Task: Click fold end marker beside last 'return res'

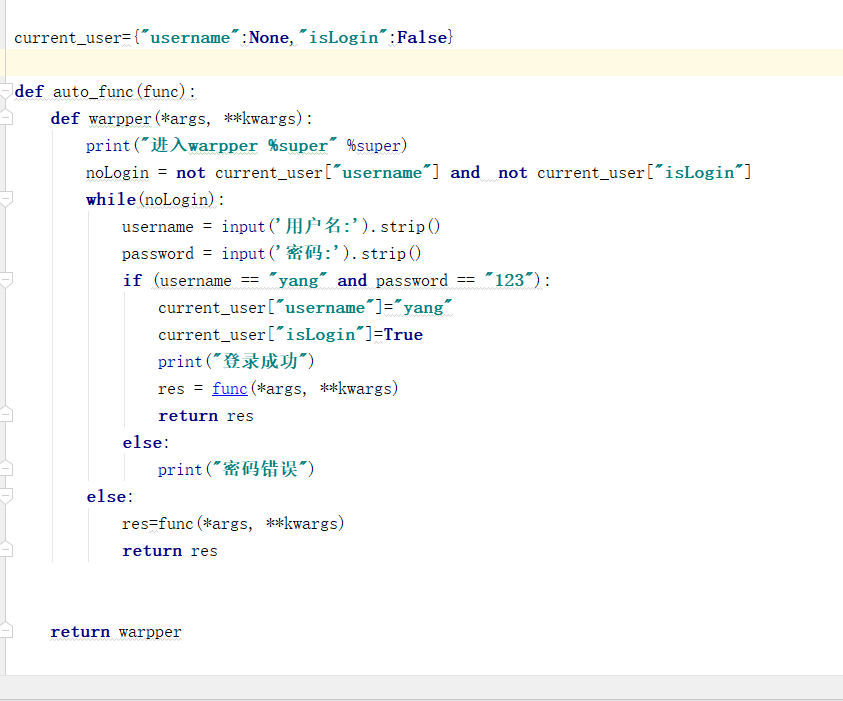Action: [x=6, y=549]
